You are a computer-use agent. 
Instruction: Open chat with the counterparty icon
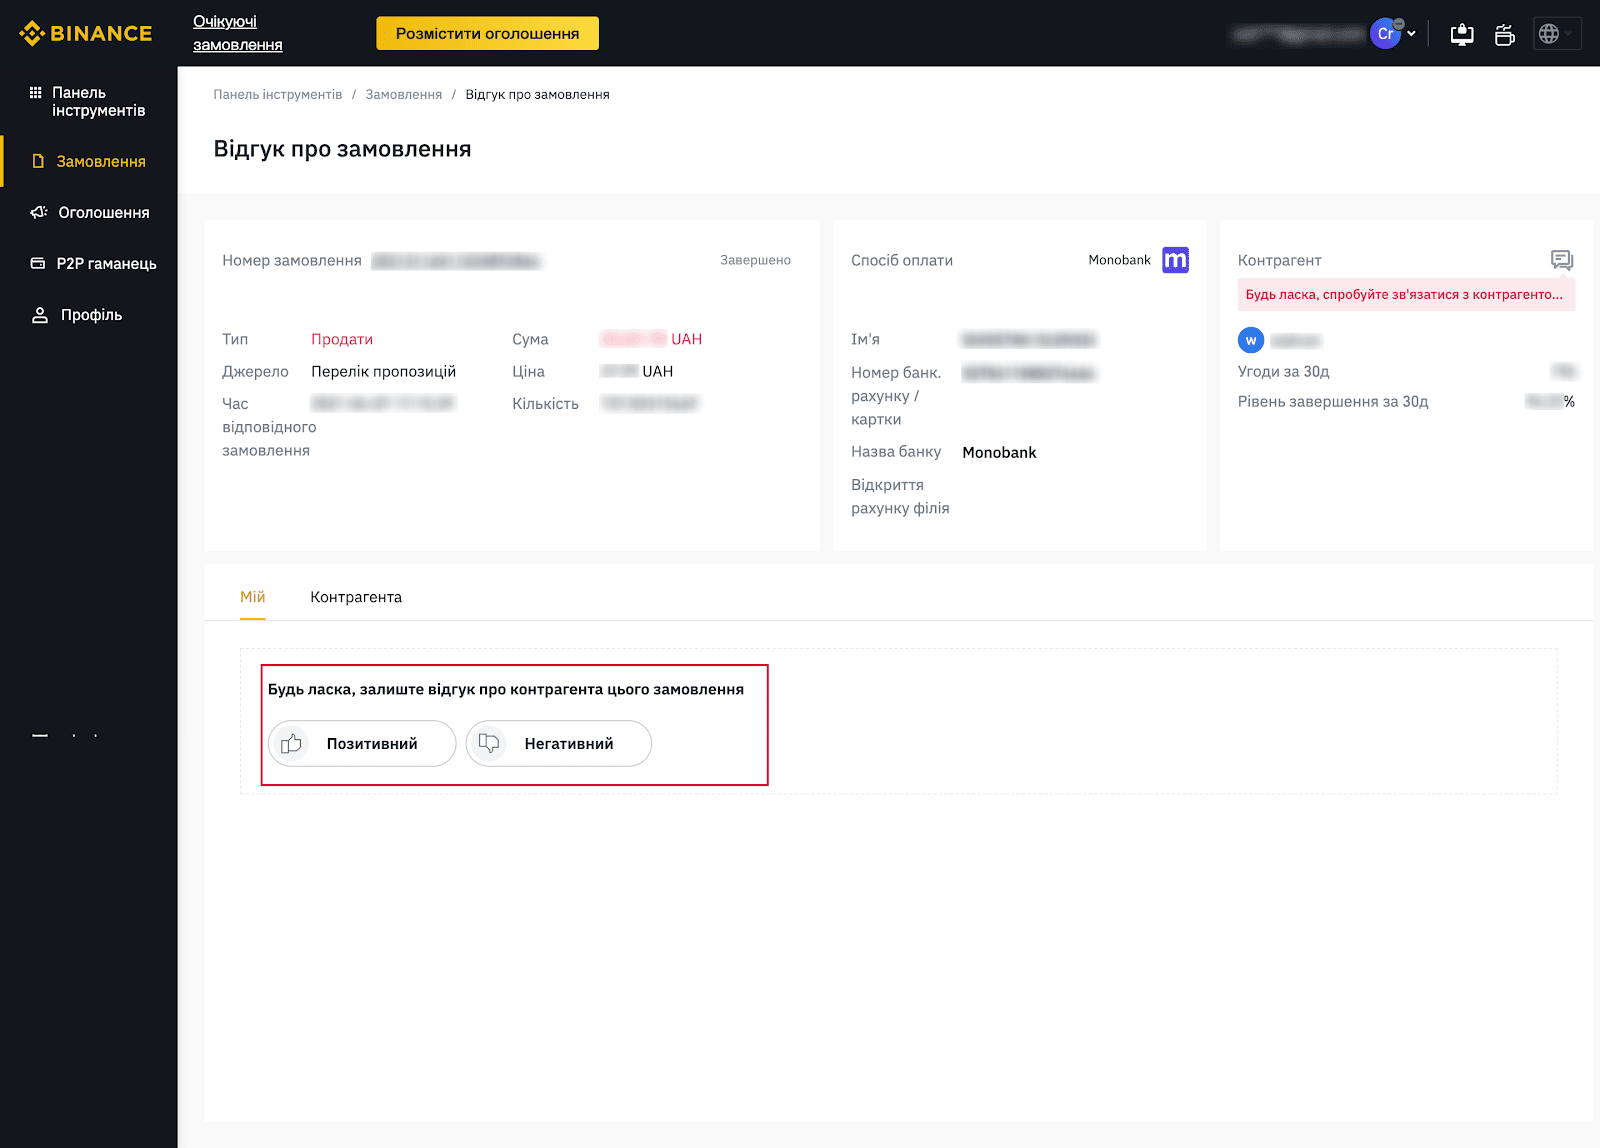click(x=1562, y=260)
